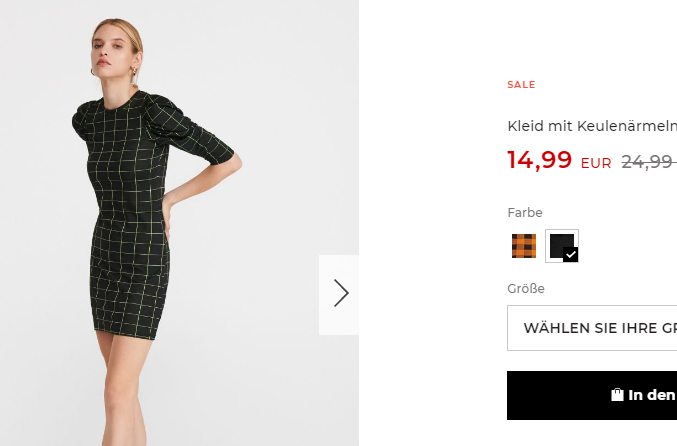
Task: Click the white checkmark badge on the black swatch
Action: 570,255
